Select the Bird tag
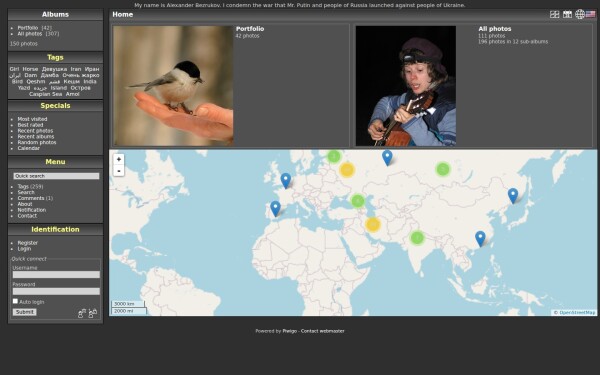Screen dimensions: 600x375 point(17,82)
